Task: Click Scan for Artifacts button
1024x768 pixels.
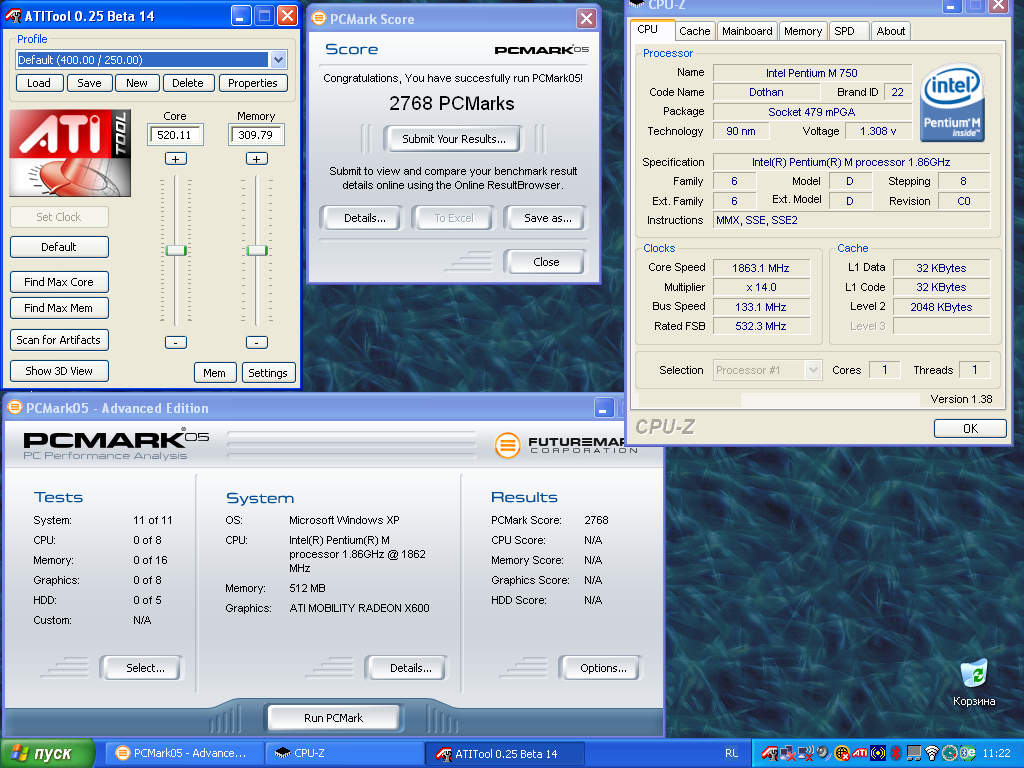Action: [59, 340]
